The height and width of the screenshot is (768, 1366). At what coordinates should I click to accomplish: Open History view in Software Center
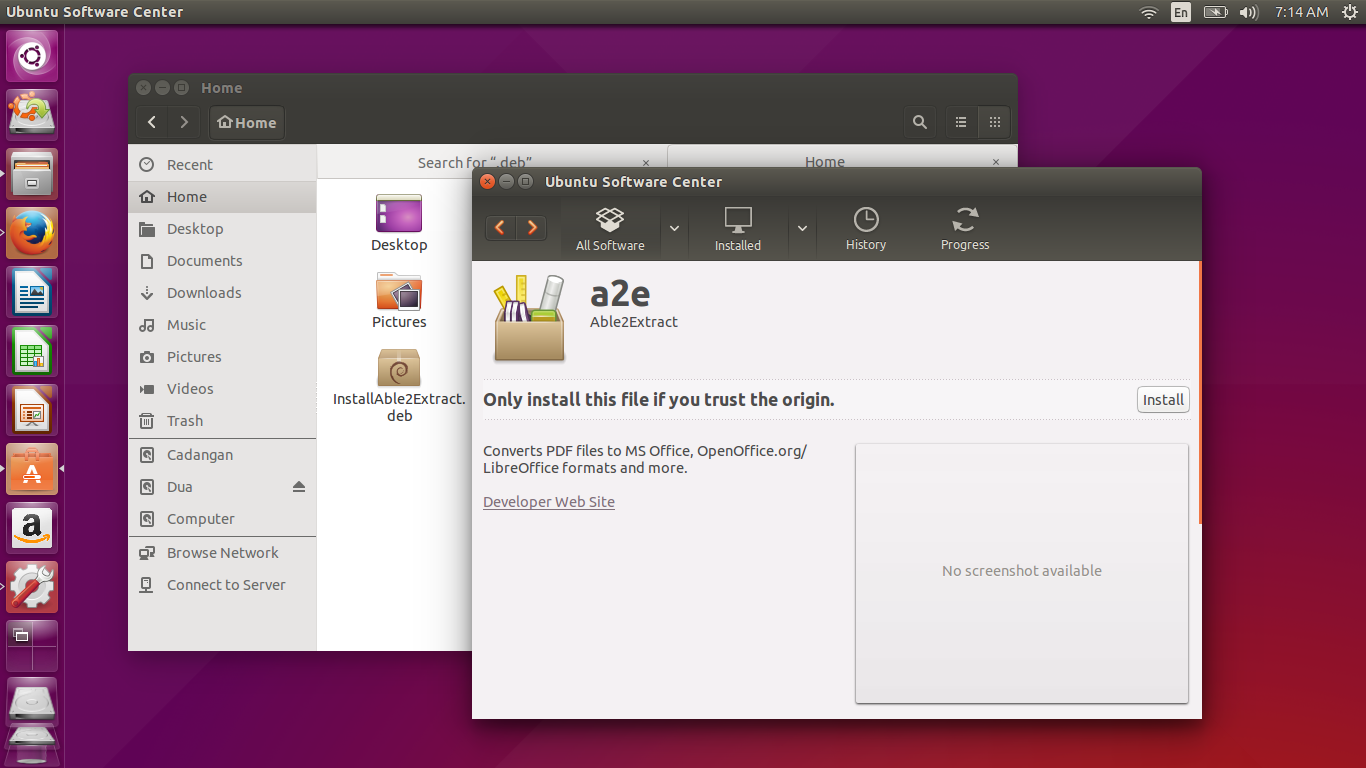click(x=866, y=229)
